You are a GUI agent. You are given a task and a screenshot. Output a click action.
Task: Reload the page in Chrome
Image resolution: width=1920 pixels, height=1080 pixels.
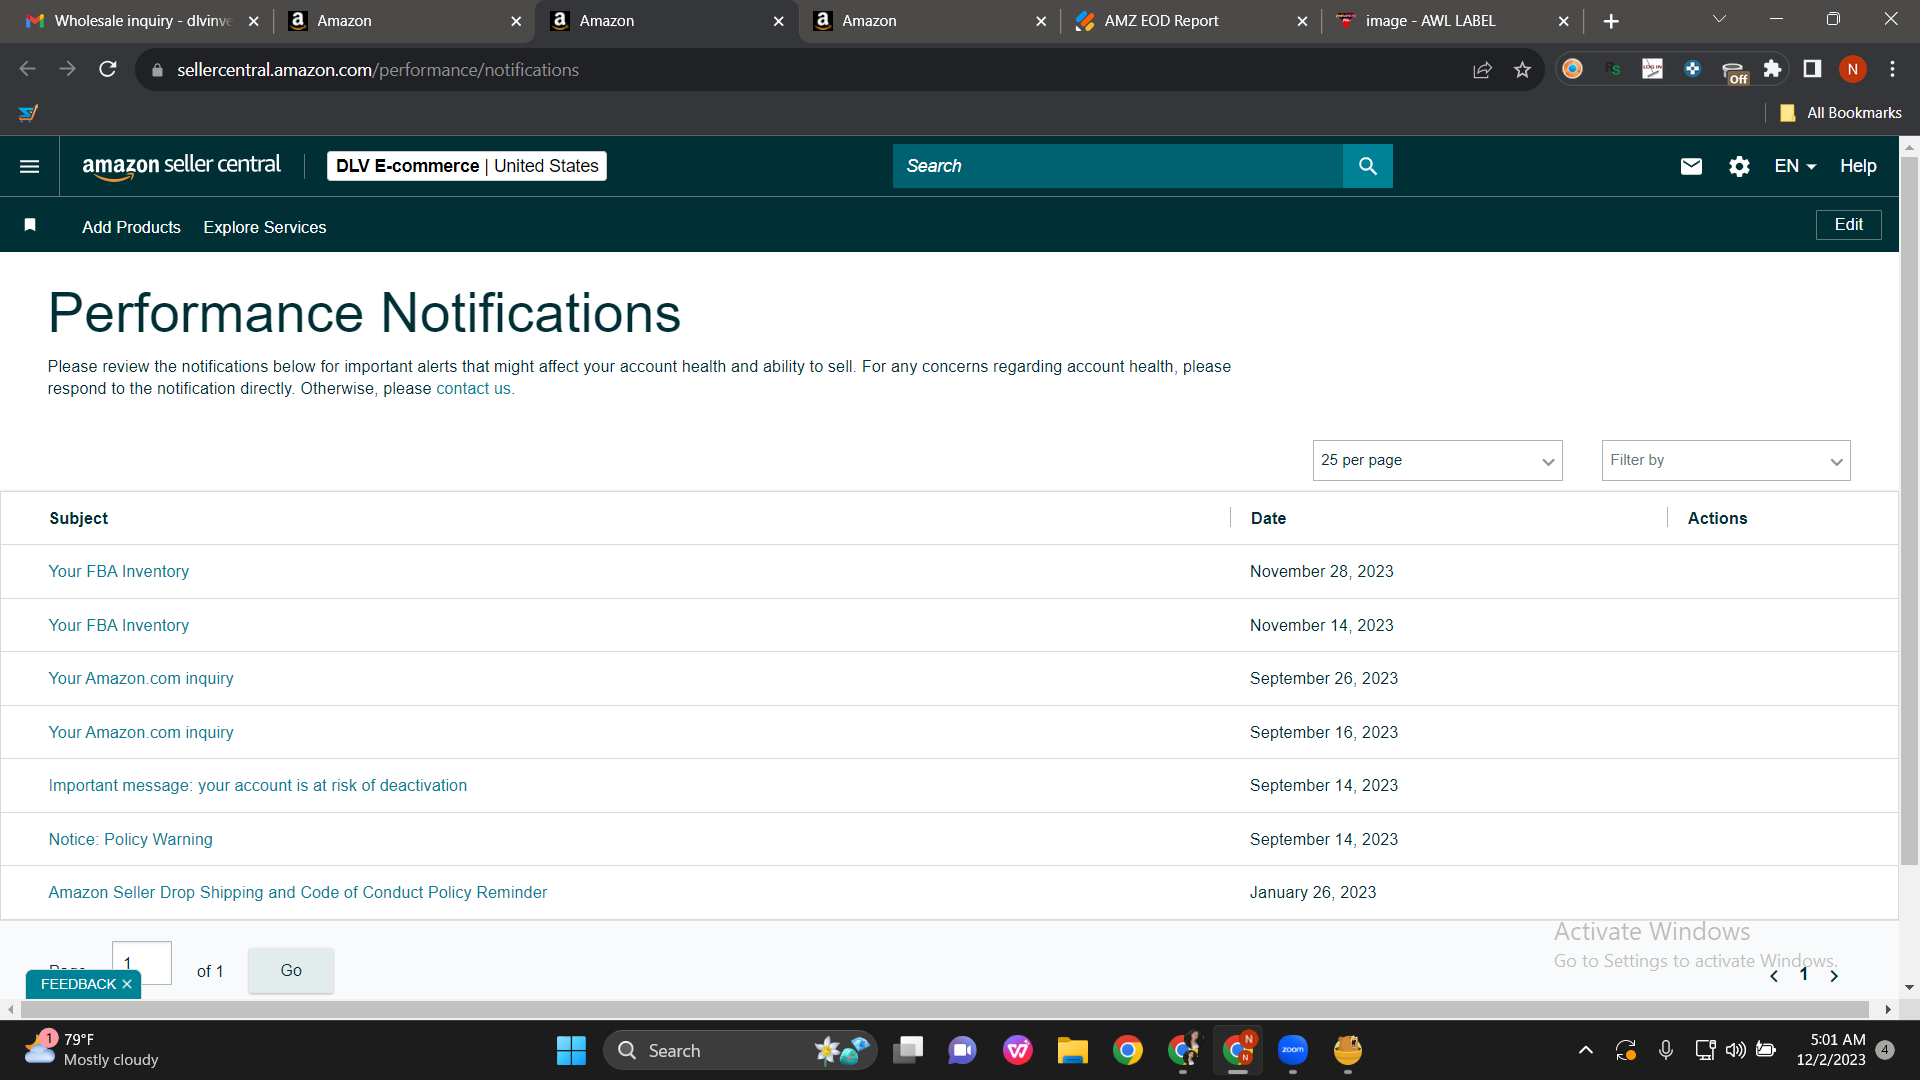point(108,69)
